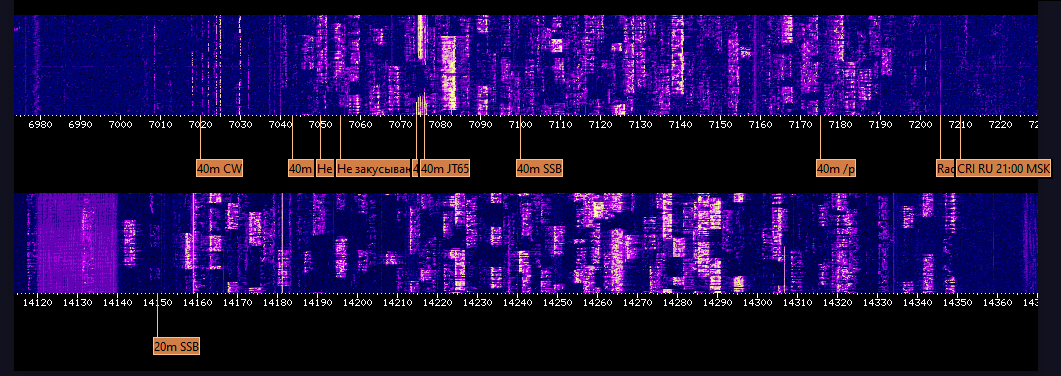Open the 40m SSB bookmark

(x=539, y=168)
